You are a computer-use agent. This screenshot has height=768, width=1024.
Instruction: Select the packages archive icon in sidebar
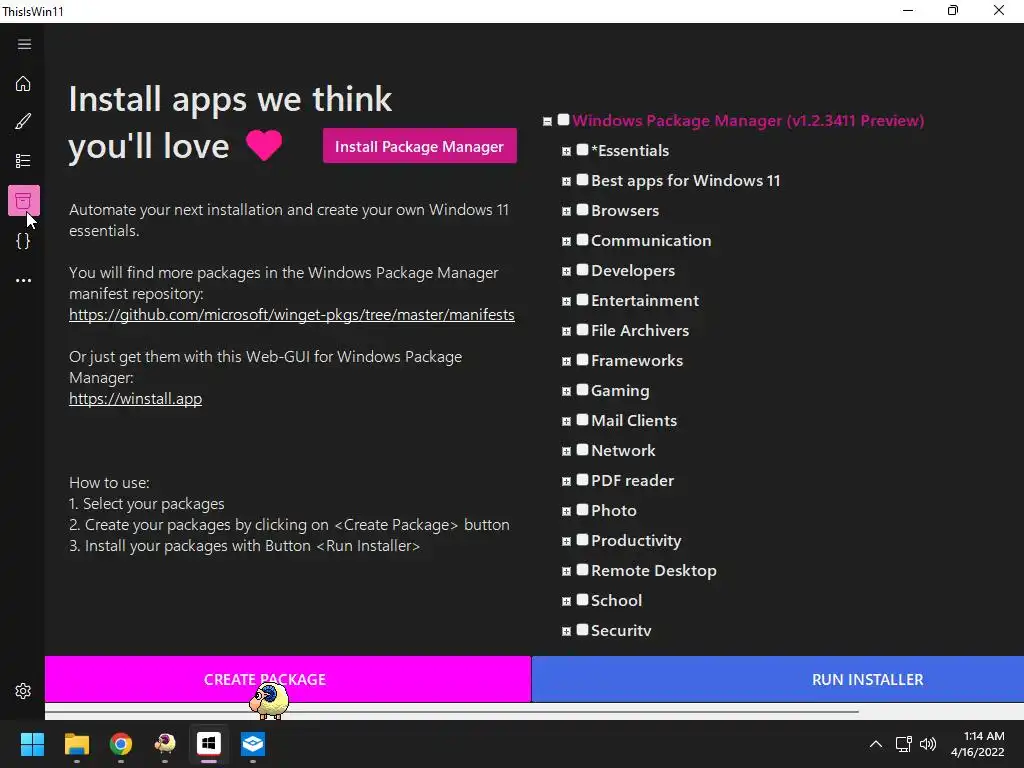[24, 200]
